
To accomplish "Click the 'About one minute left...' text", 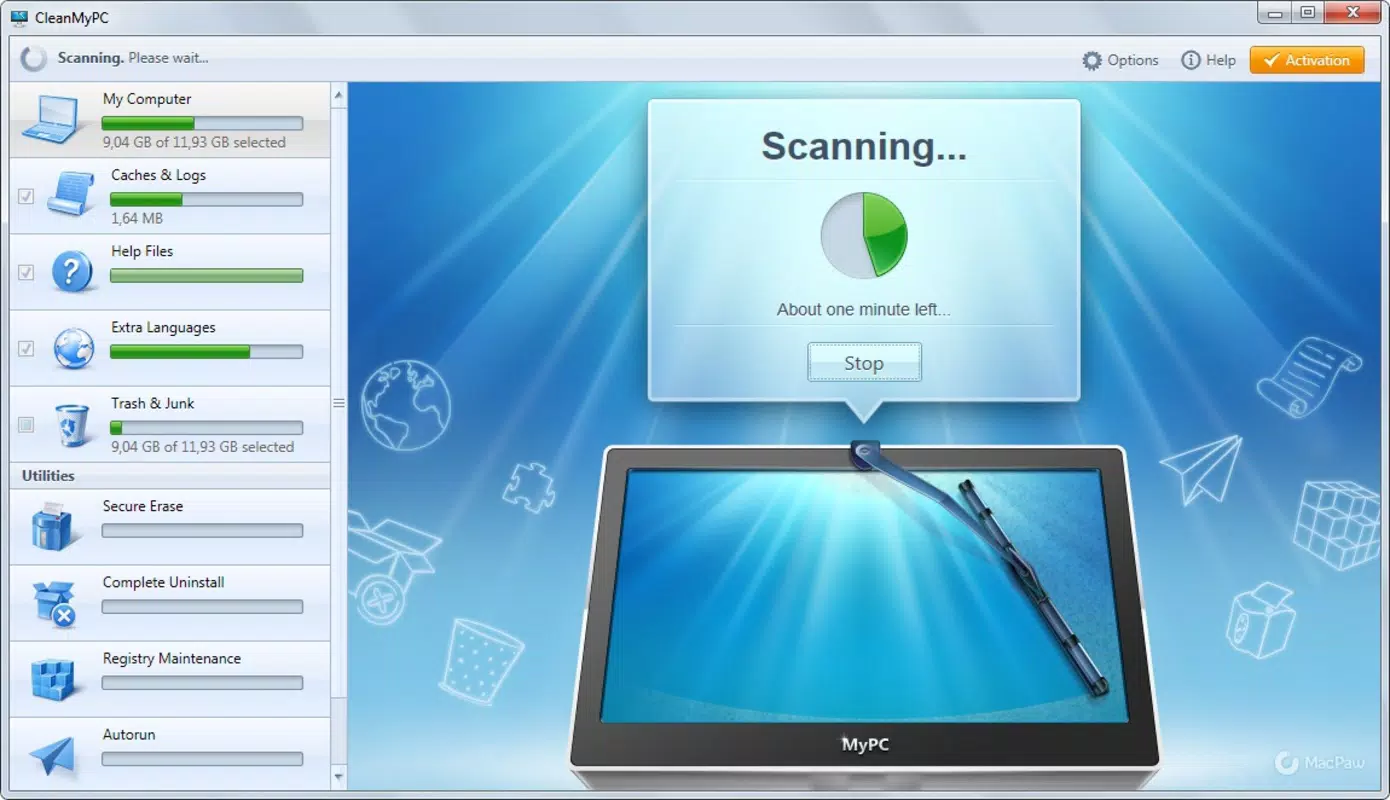I will [x=864, y=310].
